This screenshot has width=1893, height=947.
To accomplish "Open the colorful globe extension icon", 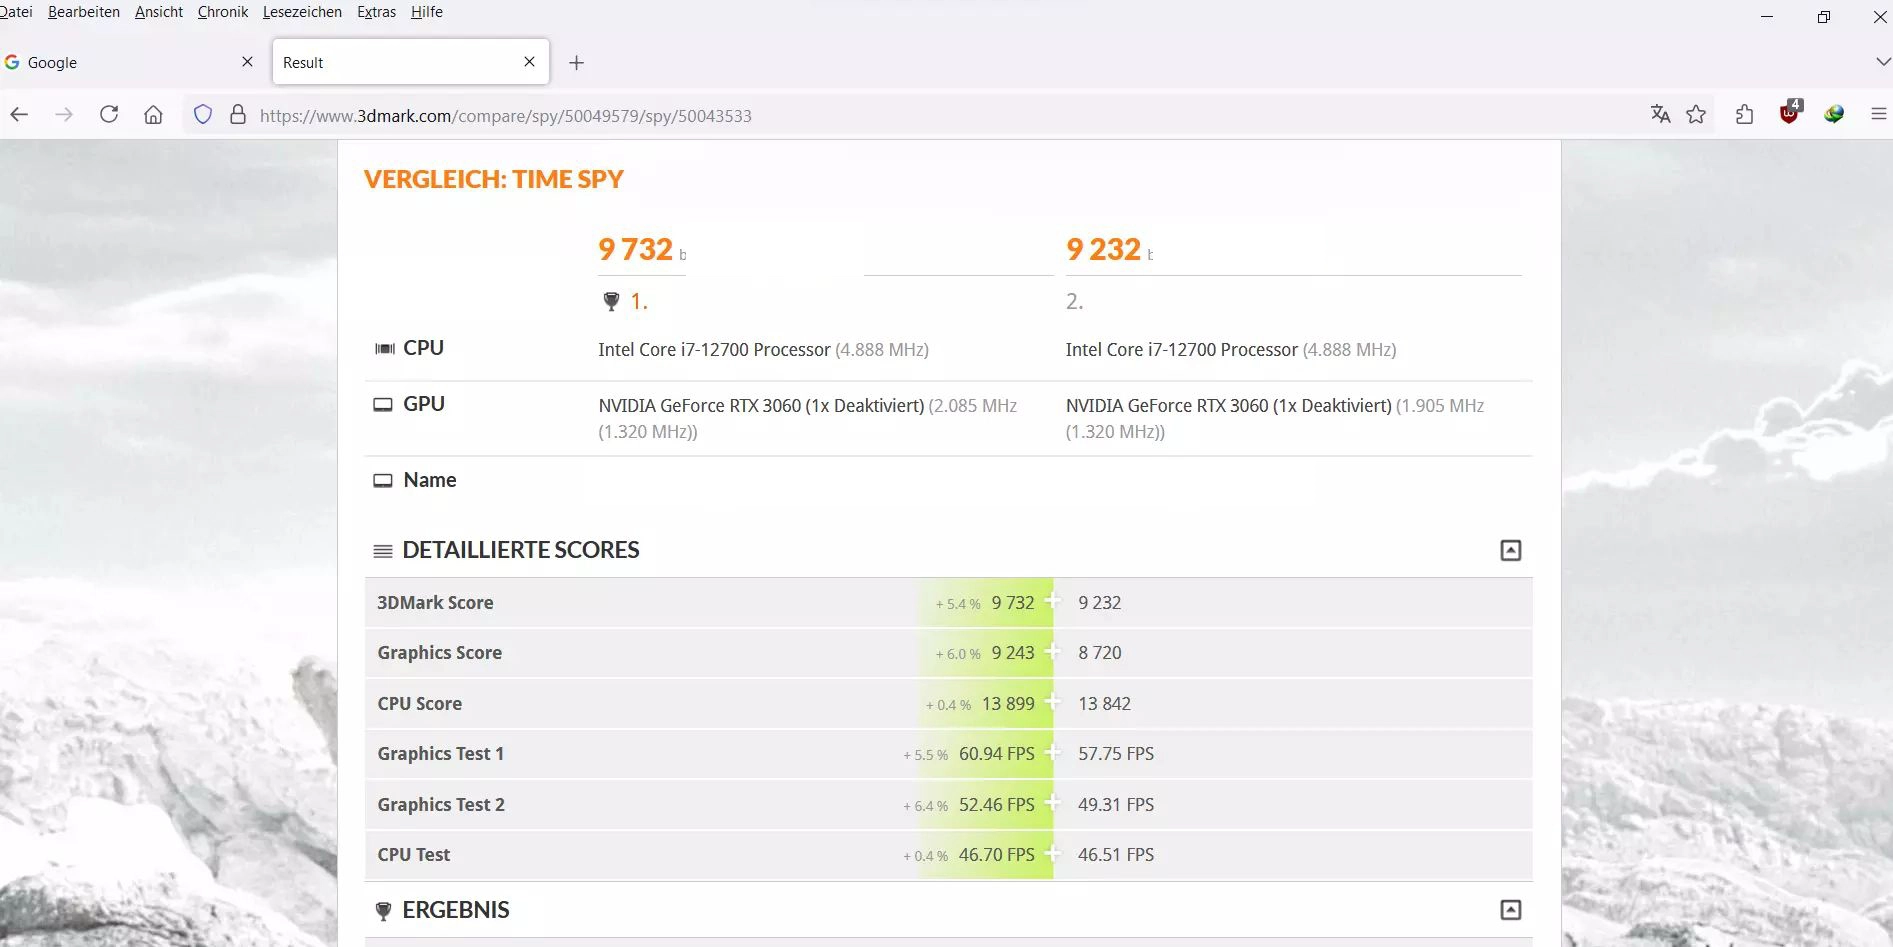I will (x=1834, y=114).
